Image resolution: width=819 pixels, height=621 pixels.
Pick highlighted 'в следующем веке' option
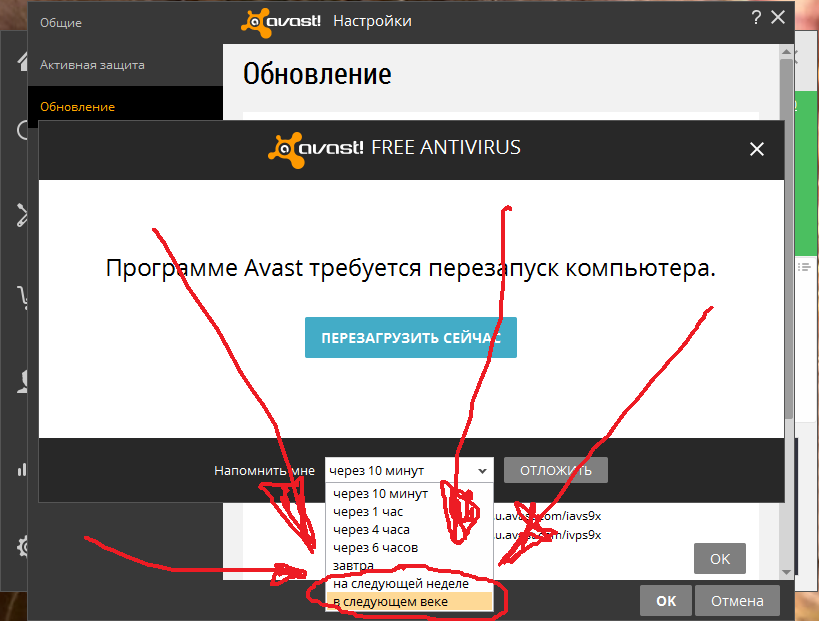click(x=390, y=601)
